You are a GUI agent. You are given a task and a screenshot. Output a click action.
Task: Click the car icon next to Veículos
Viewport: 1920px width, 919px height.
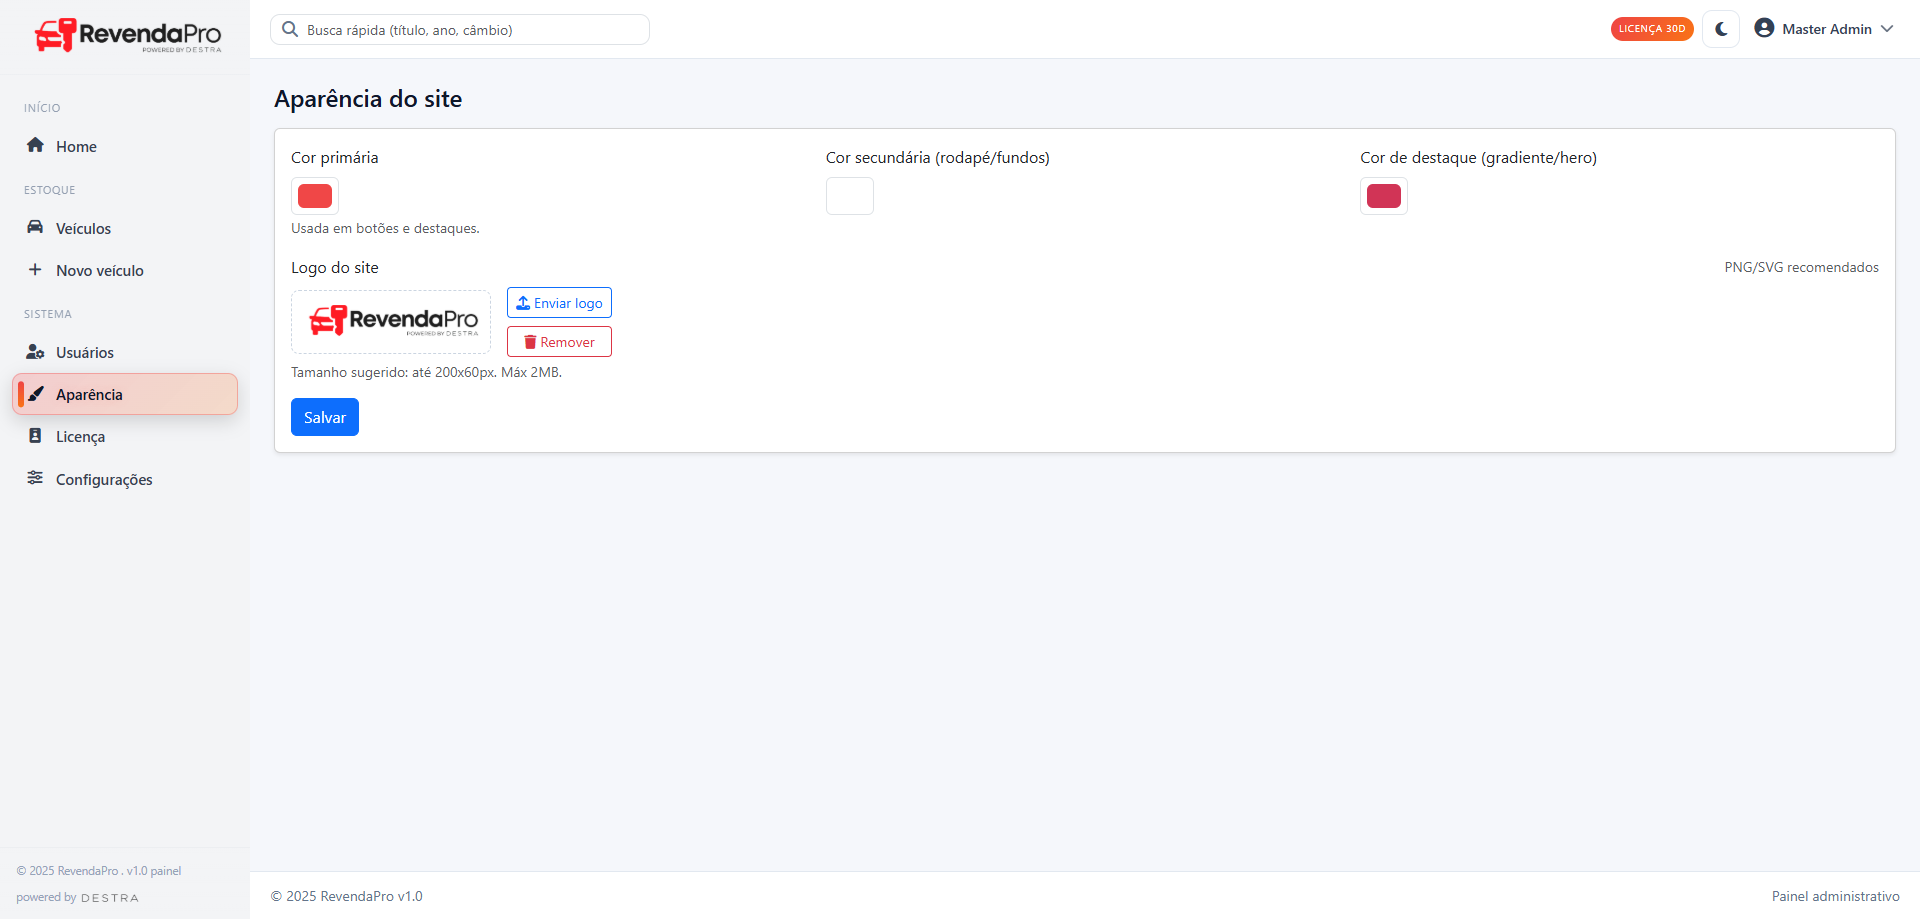coord(35,227)
